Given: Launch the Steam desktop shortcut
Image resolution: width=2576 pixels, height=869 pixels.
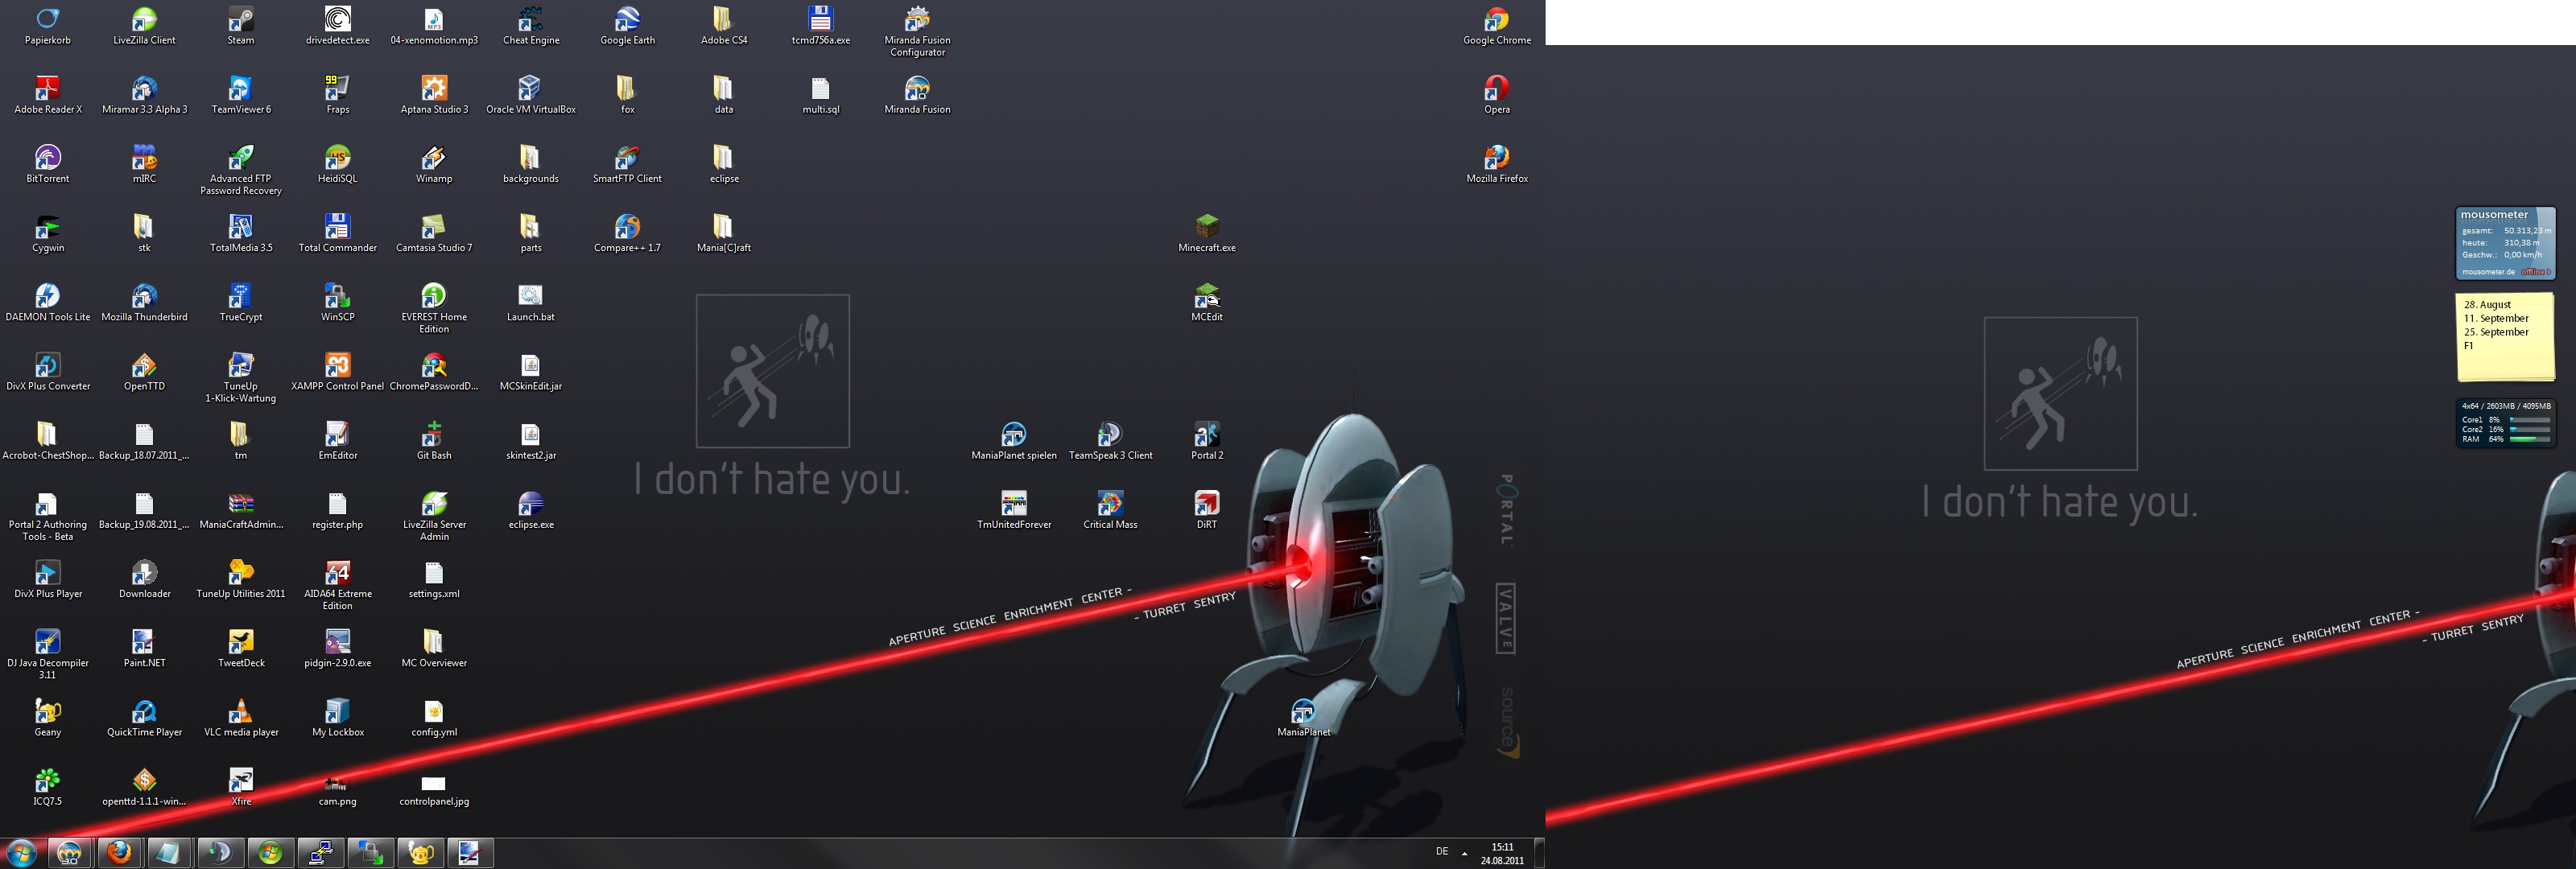Looking at the screenshot, I should click(241, 25).
